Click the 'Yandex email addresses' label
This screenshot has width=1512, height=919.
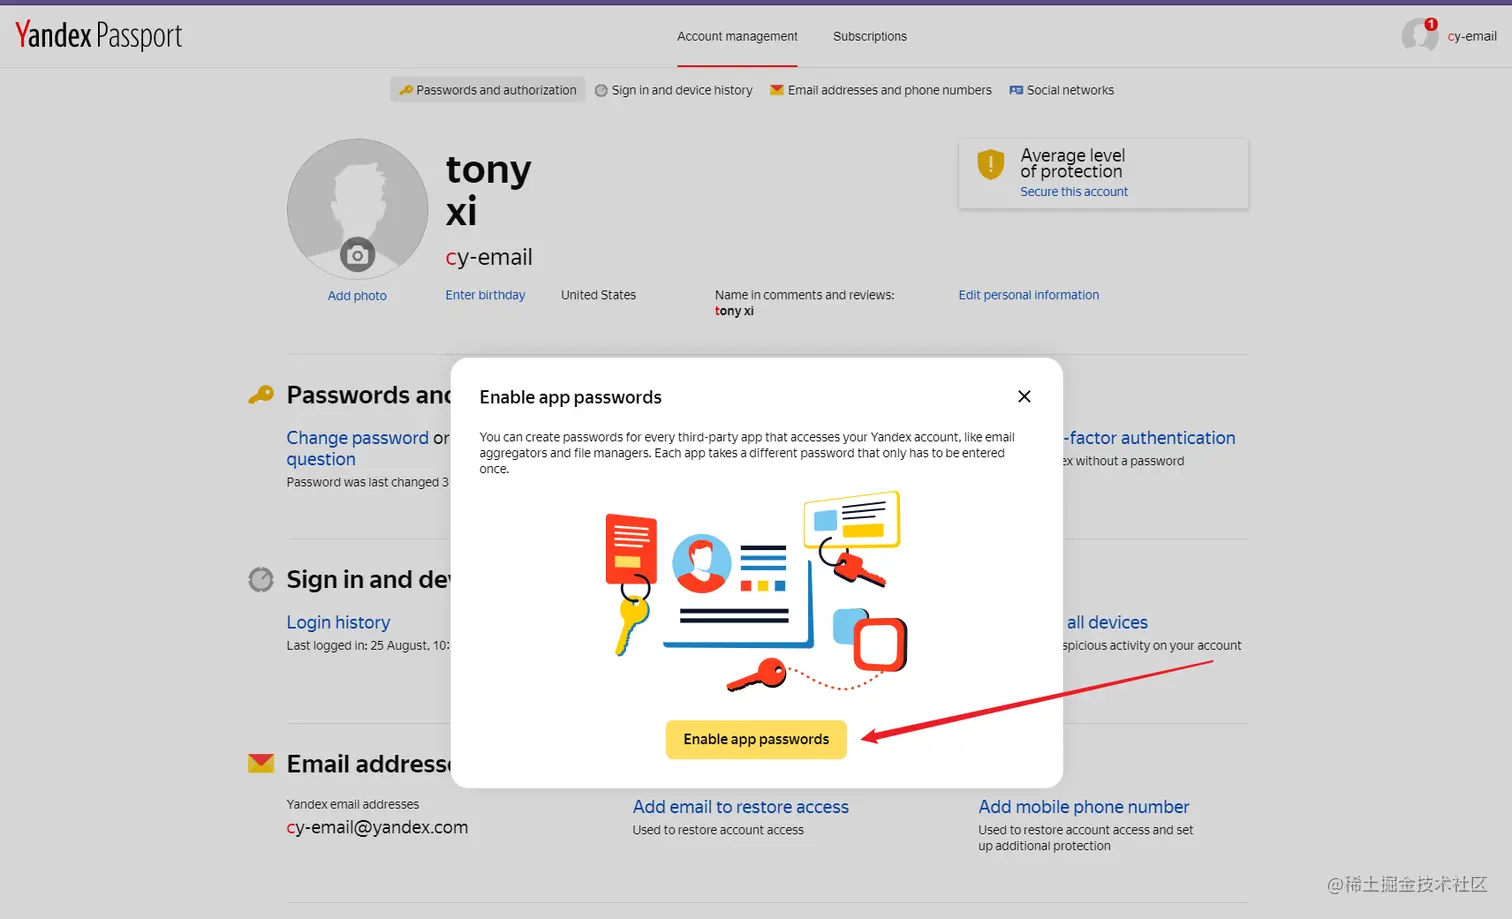(352, 804)
